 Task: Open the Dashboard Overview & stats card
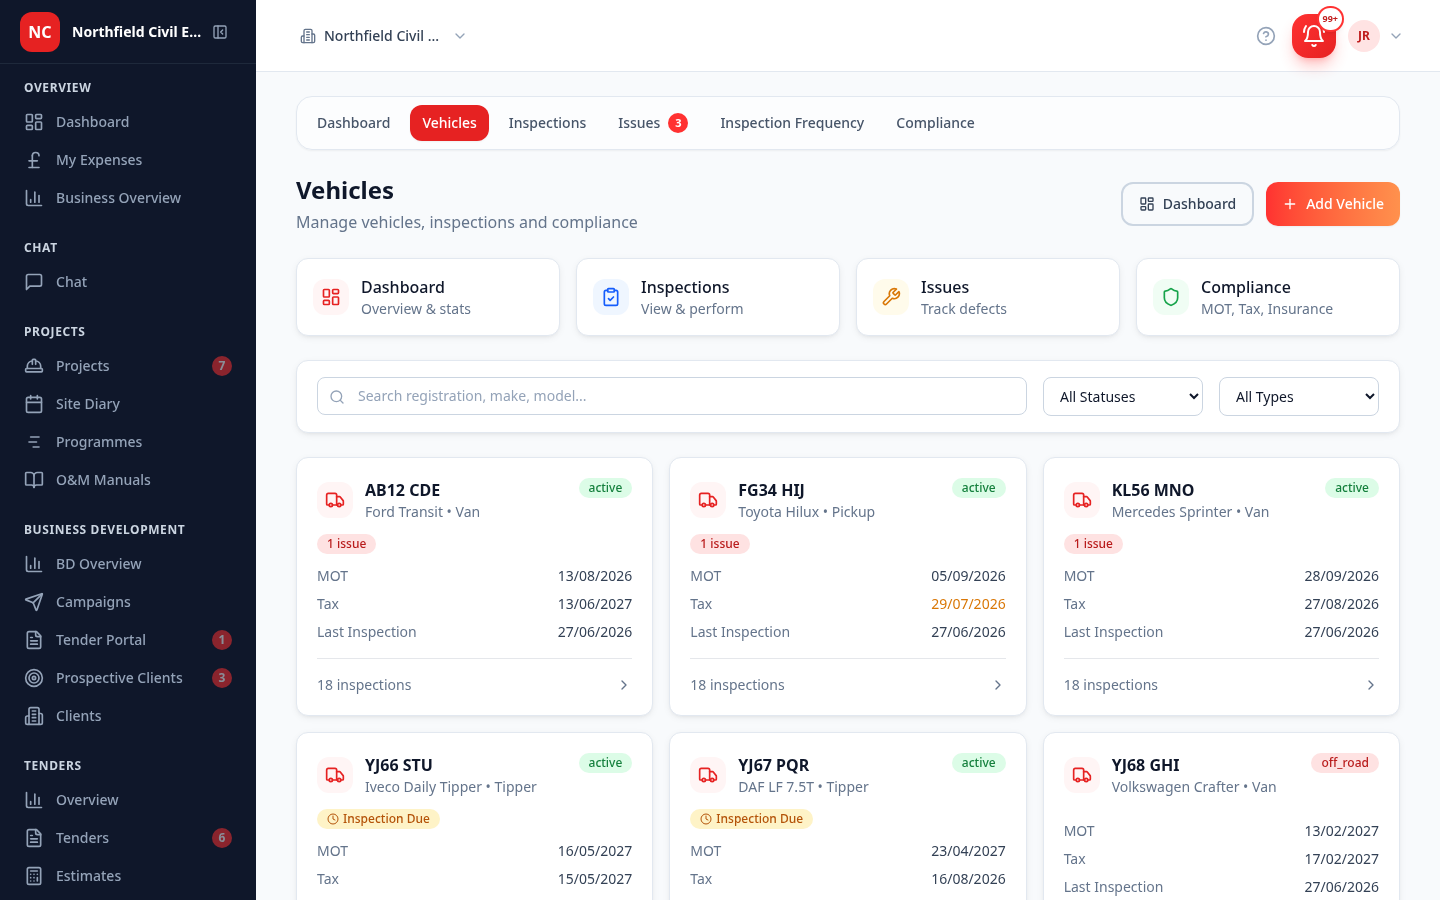point(428,297)
